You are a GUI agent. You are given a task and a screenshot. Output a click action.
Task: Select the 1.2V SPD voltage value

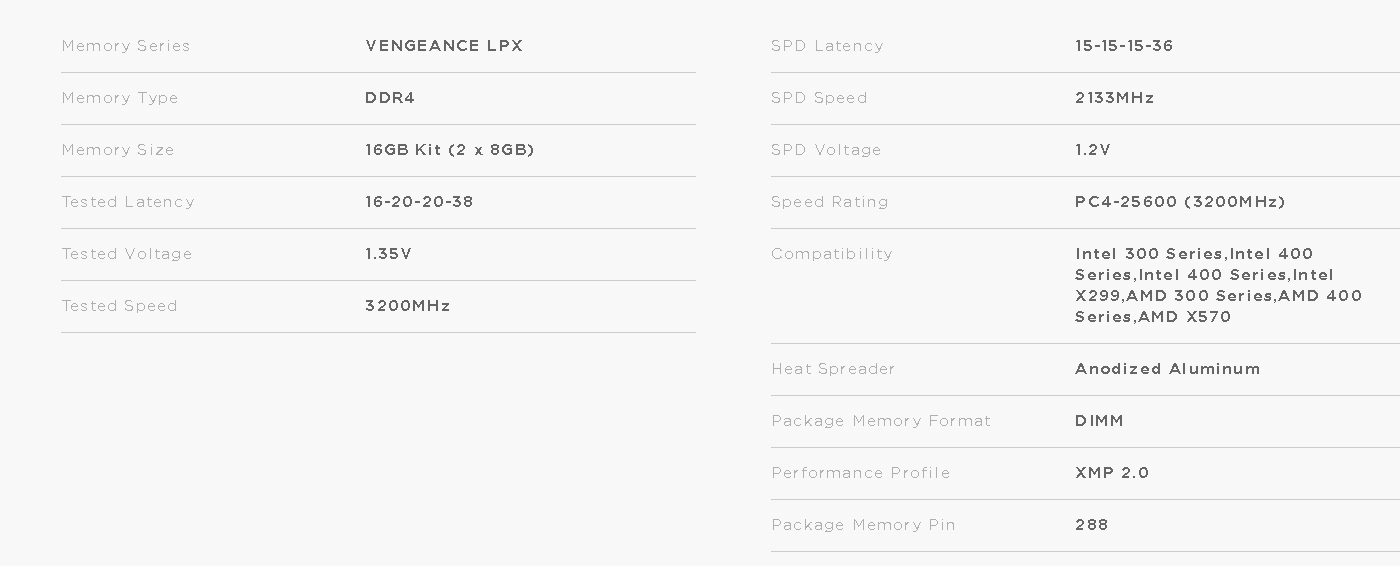point(1093,150)
